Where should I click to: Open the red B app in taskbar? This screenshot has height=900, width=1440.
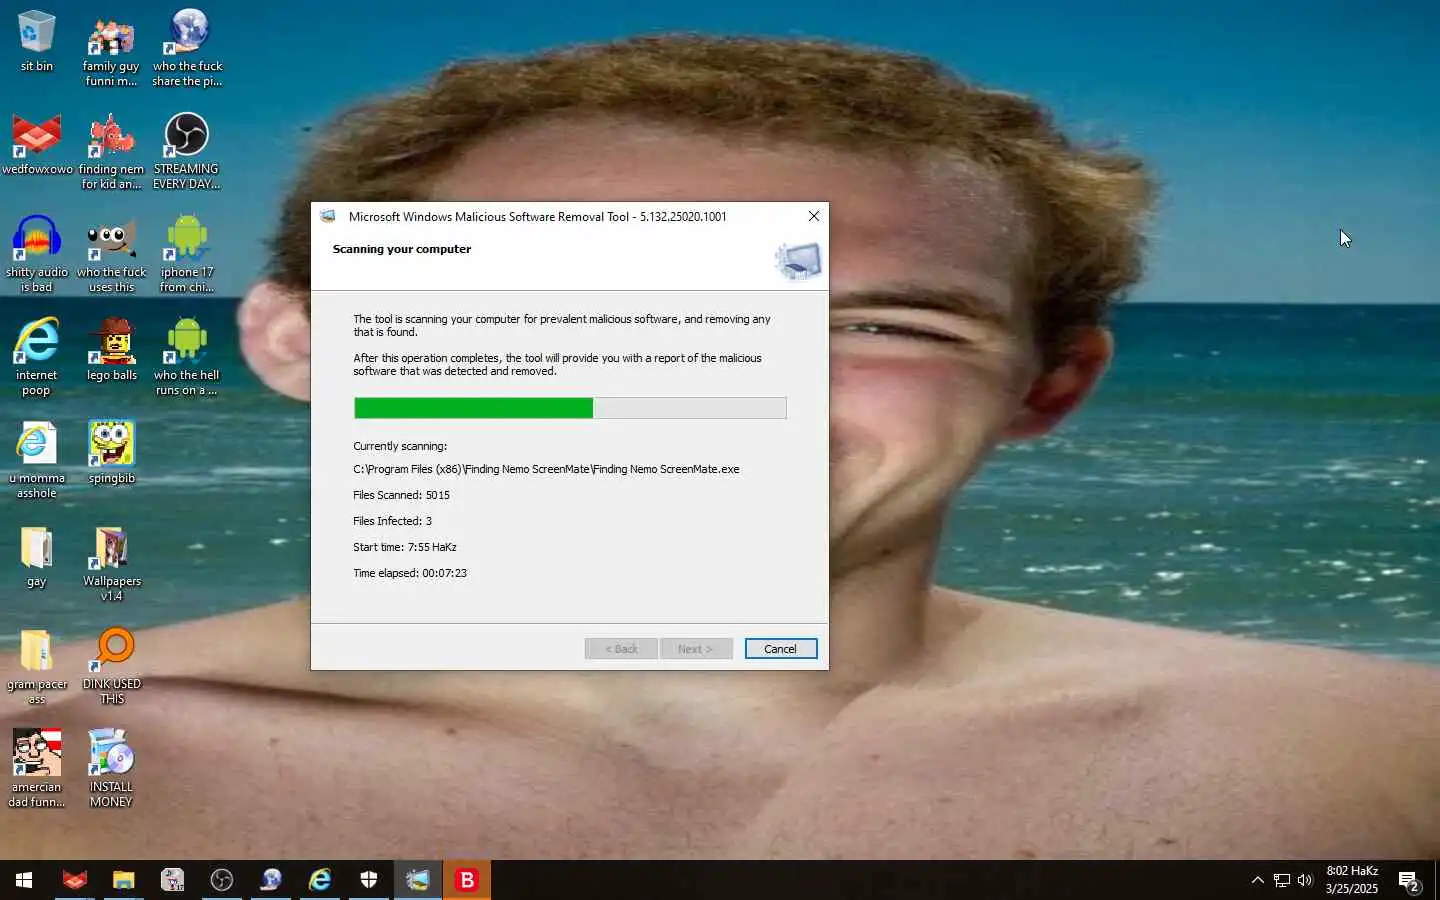pos(466,880)
